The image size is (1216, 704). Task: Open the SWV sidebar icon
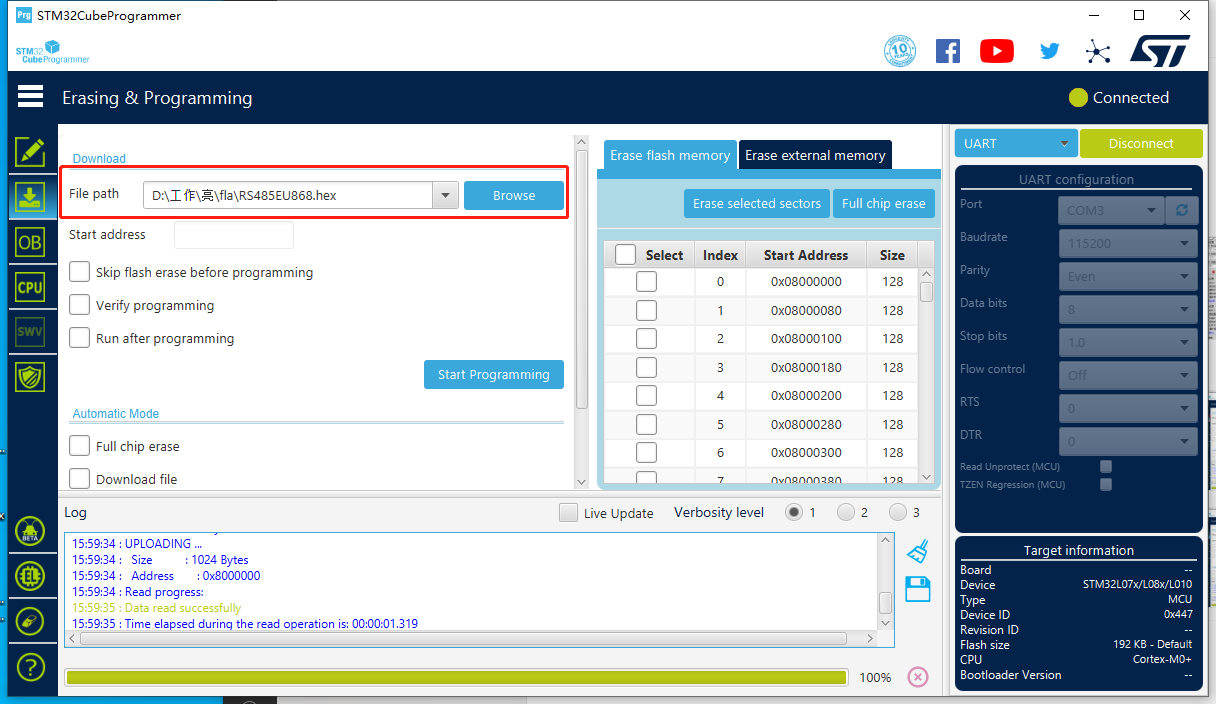[x=30, y=331]
